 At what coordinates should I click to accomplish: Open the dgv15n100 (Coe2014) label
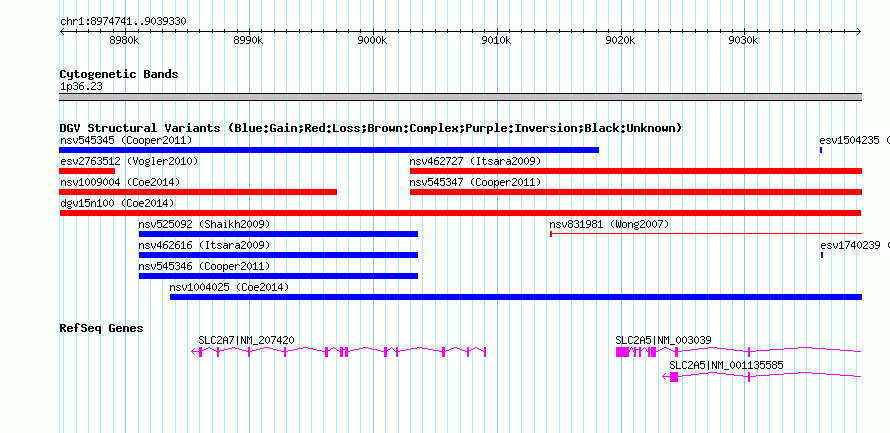pos(117,203)
